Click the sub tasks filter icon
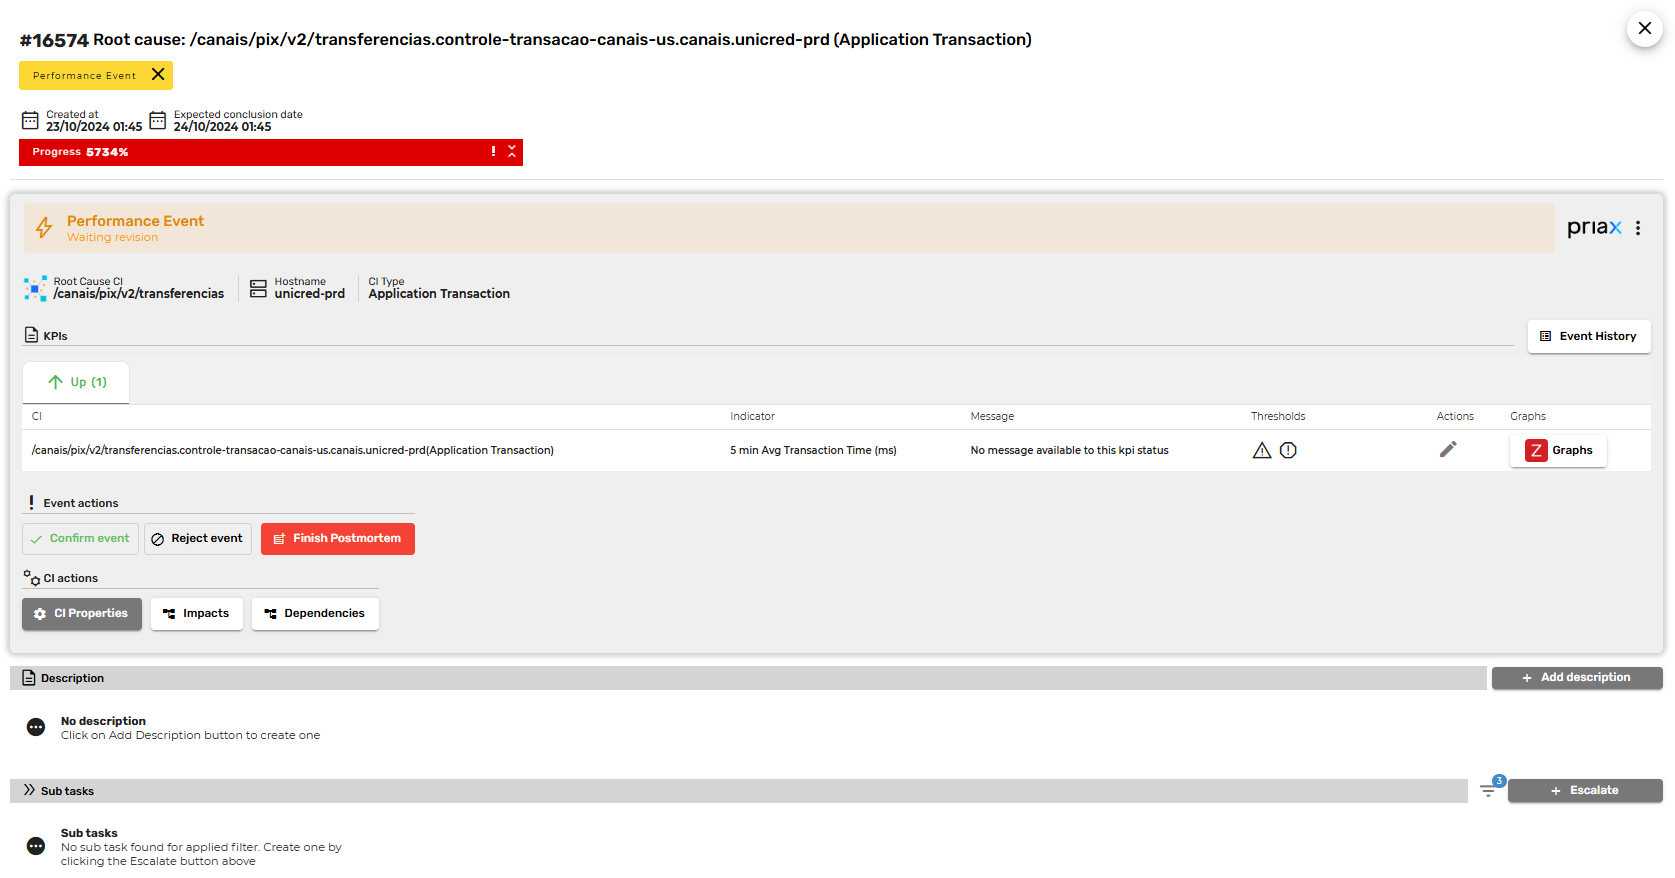Viewport: 1675px width, 878px height. point(1488,791)
